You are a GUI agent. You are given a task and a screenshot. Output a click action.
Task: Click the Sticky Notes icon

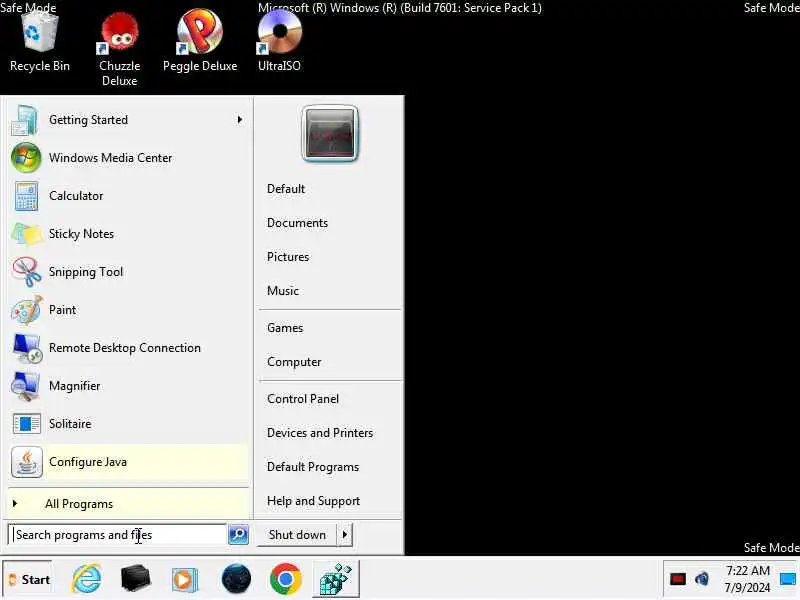click(26, 234)
